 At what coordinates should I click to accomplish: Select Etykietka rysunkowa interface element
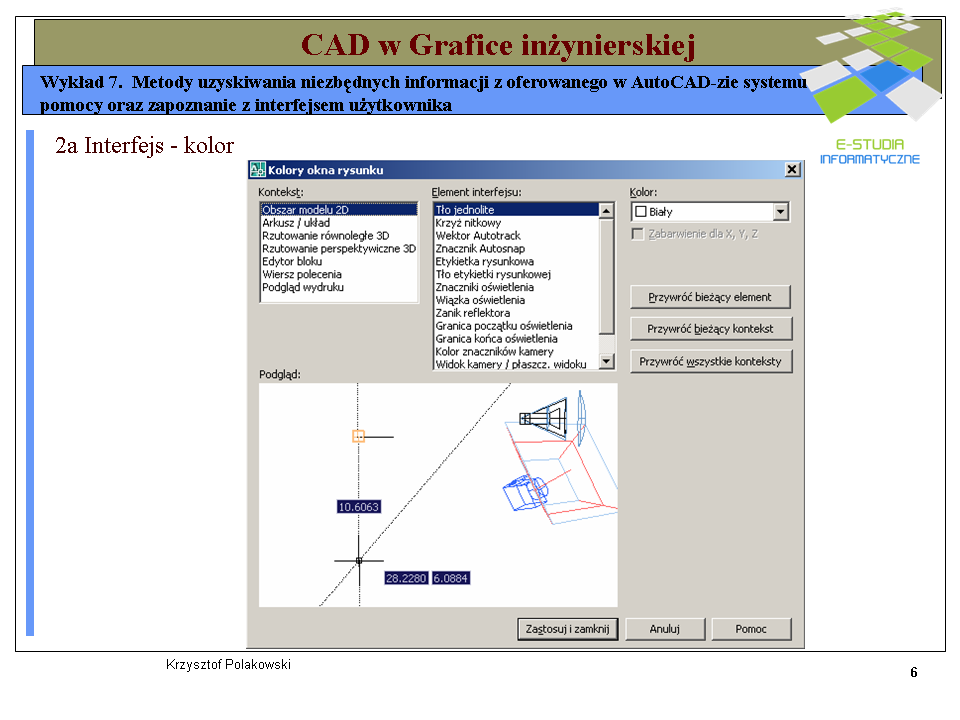pyautogui.click(x=516, y=261)
